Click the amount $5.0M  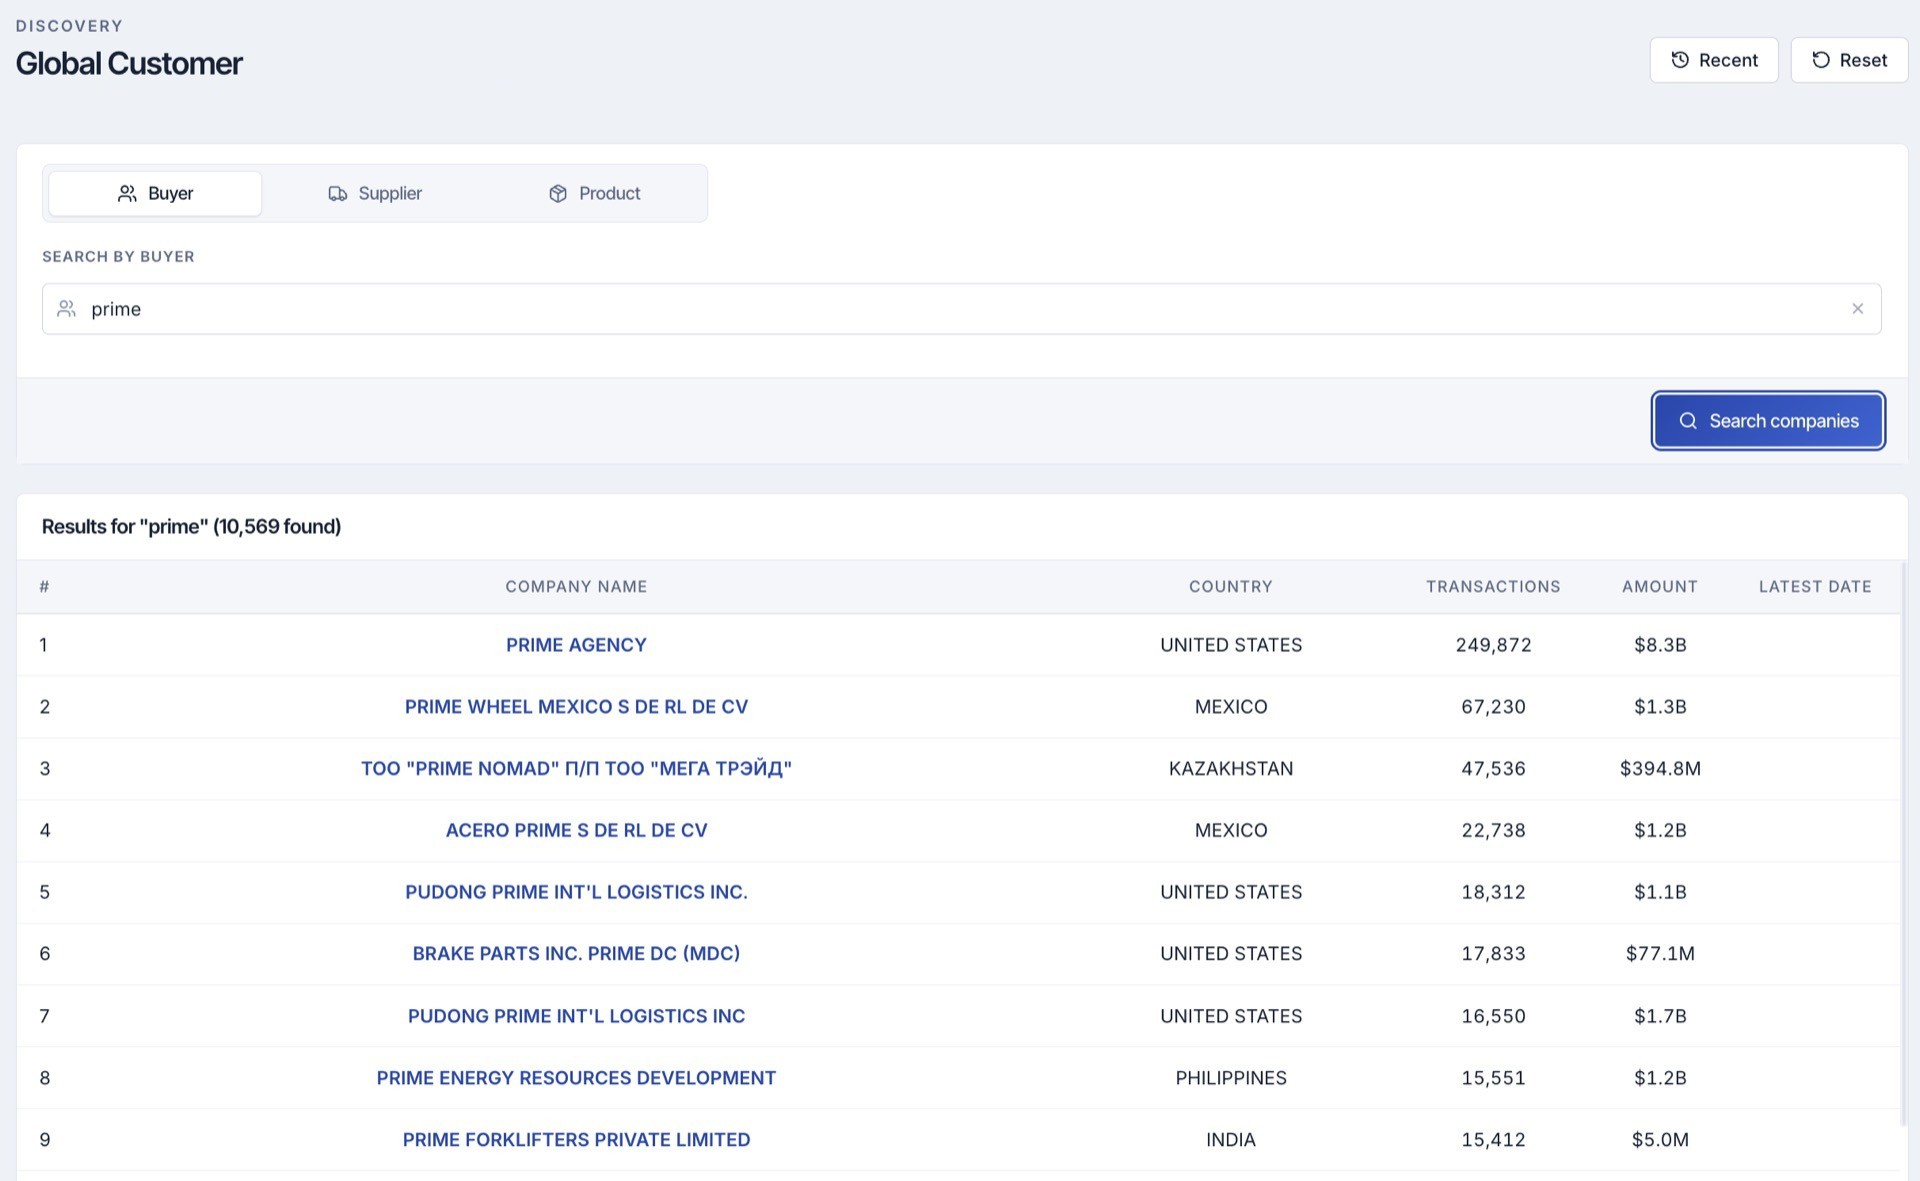[x=1660, y=1140]
